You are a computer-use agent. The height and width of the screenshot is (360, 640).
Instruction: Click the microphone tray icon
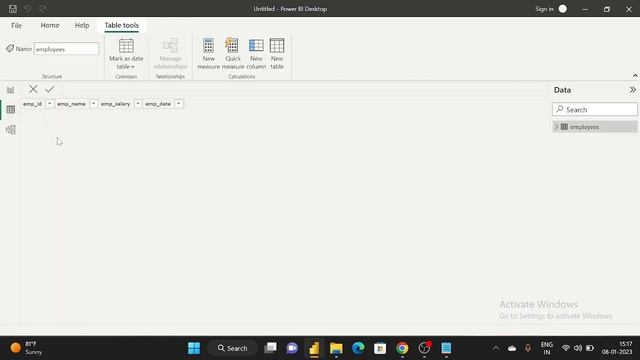tap(528, 348)
